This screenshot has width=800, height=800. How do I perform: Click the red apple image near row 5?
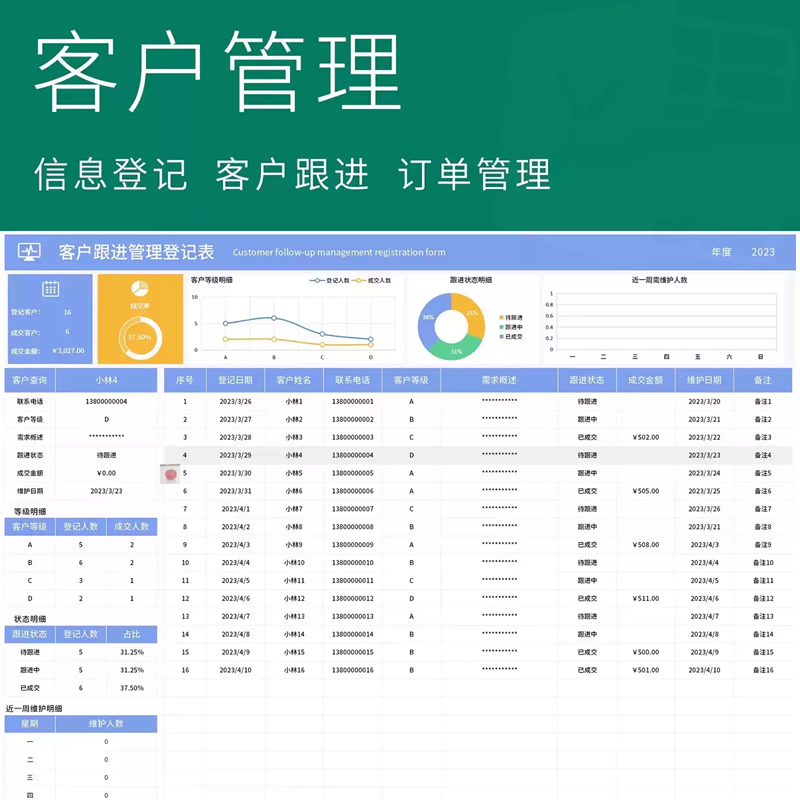click(x=170, y=474)
